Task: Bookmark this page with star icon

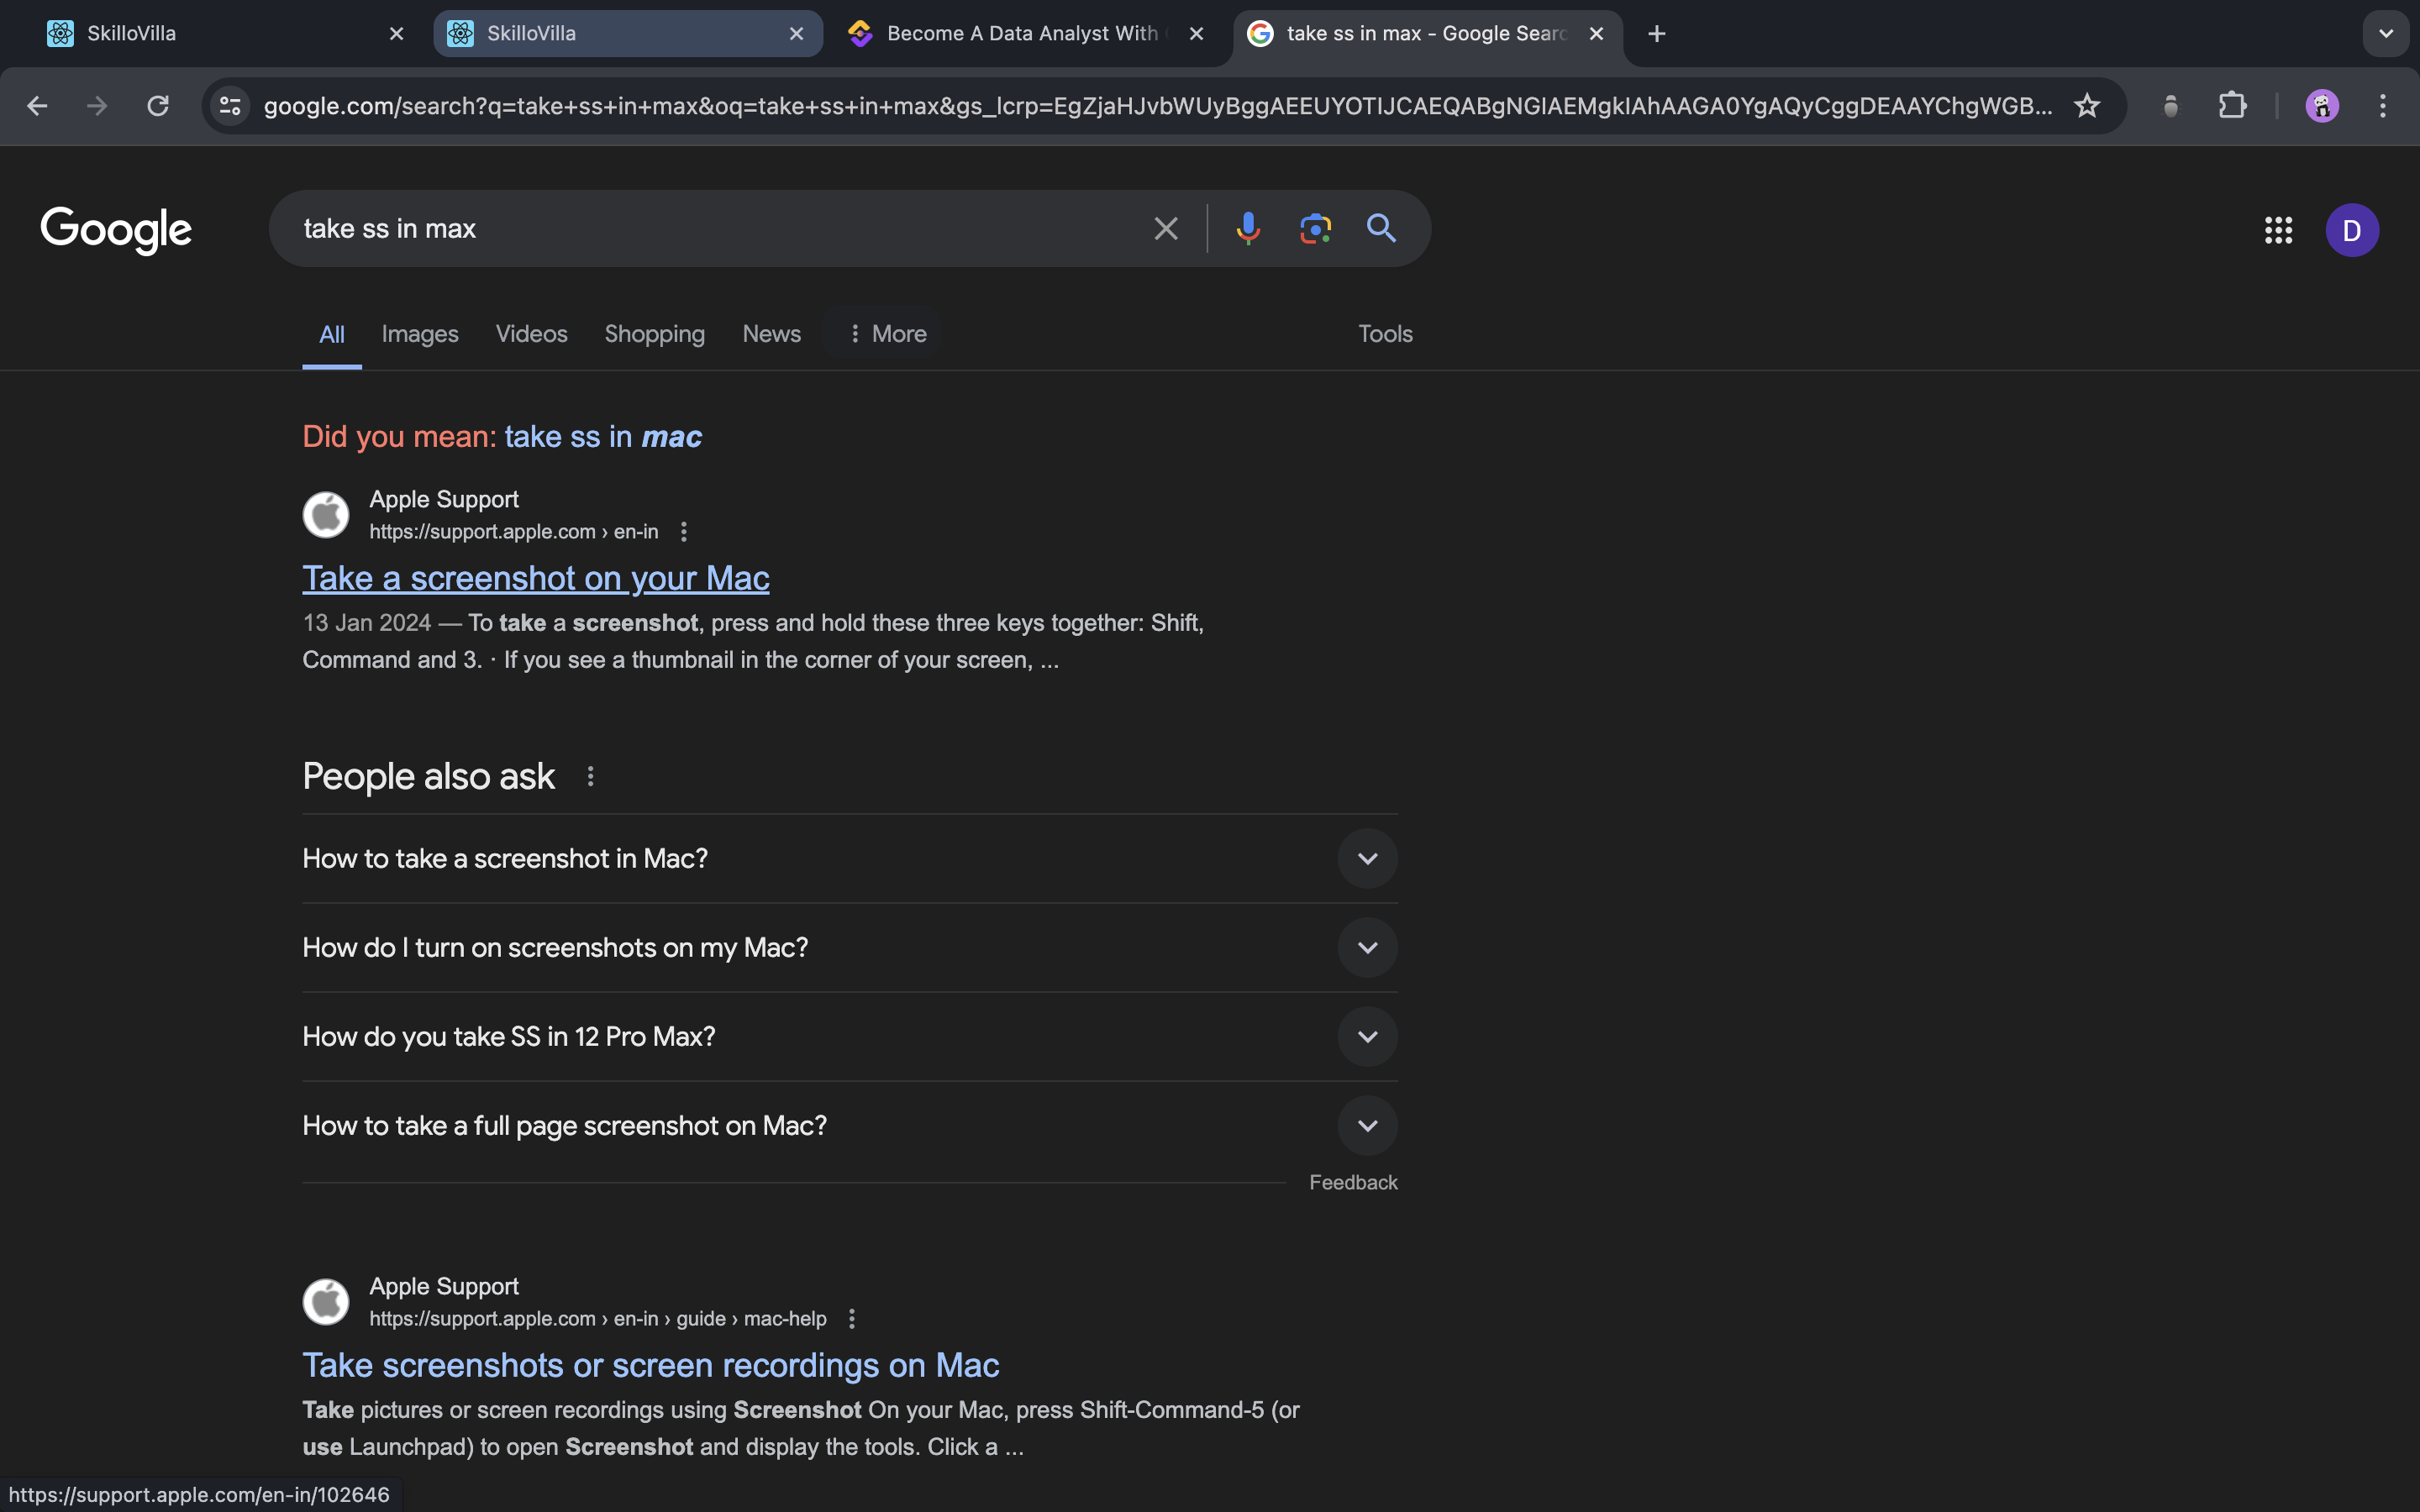Action: click(2086, 106)
